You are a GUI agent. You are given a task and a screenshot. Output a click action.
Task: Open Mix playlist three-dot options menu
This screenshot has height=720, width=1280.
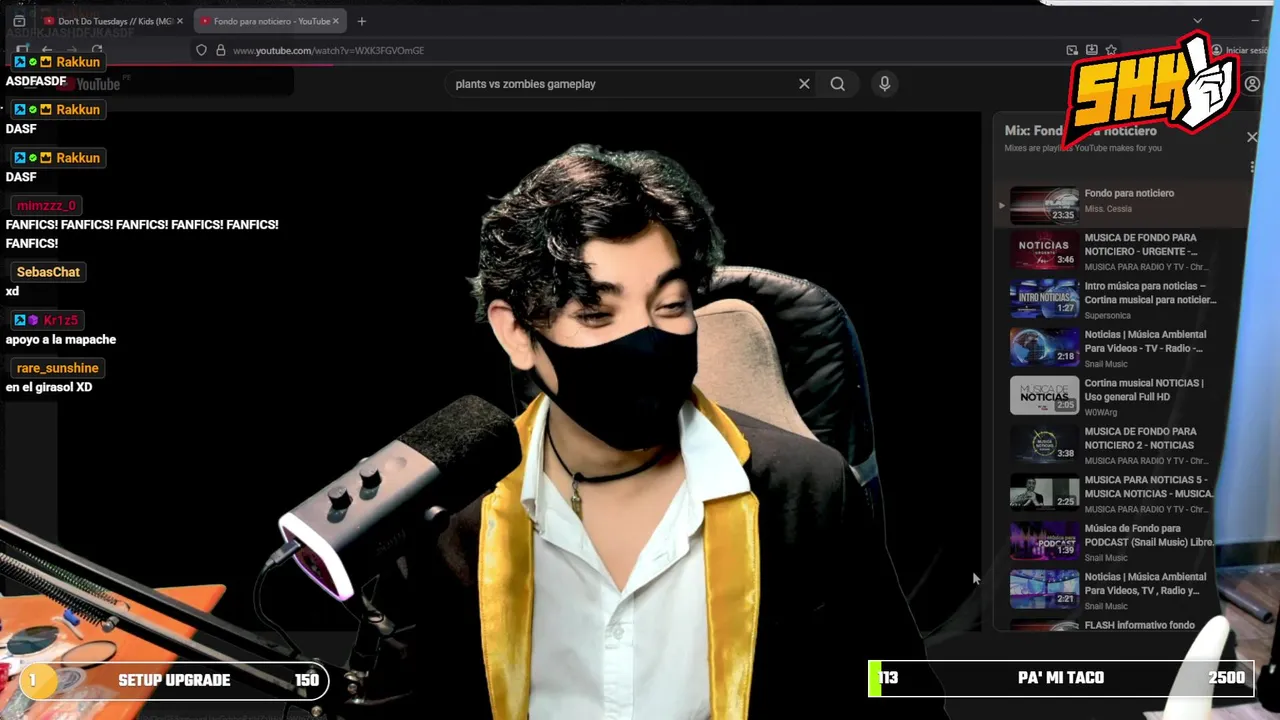point(1252,167)
